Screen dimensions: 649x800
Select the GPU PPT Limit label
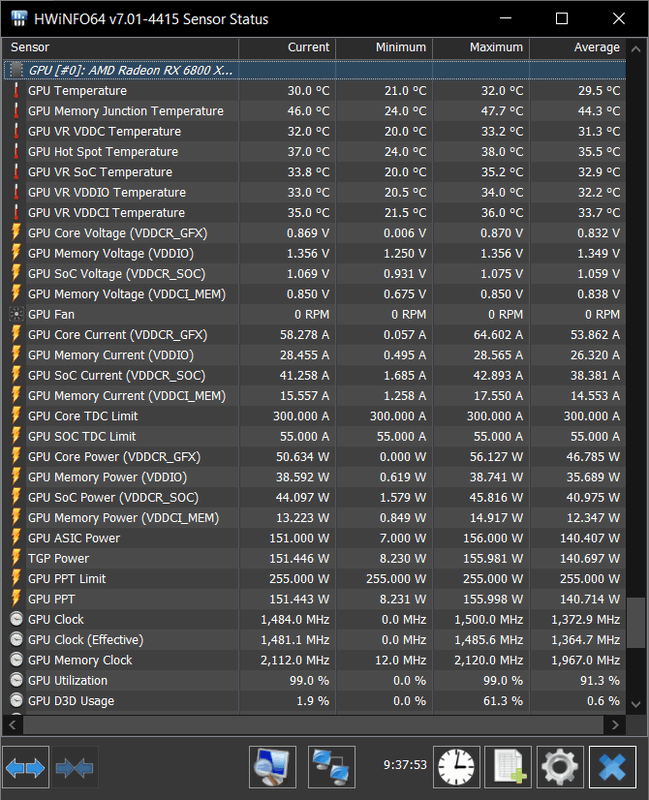(x=67, y=579)
